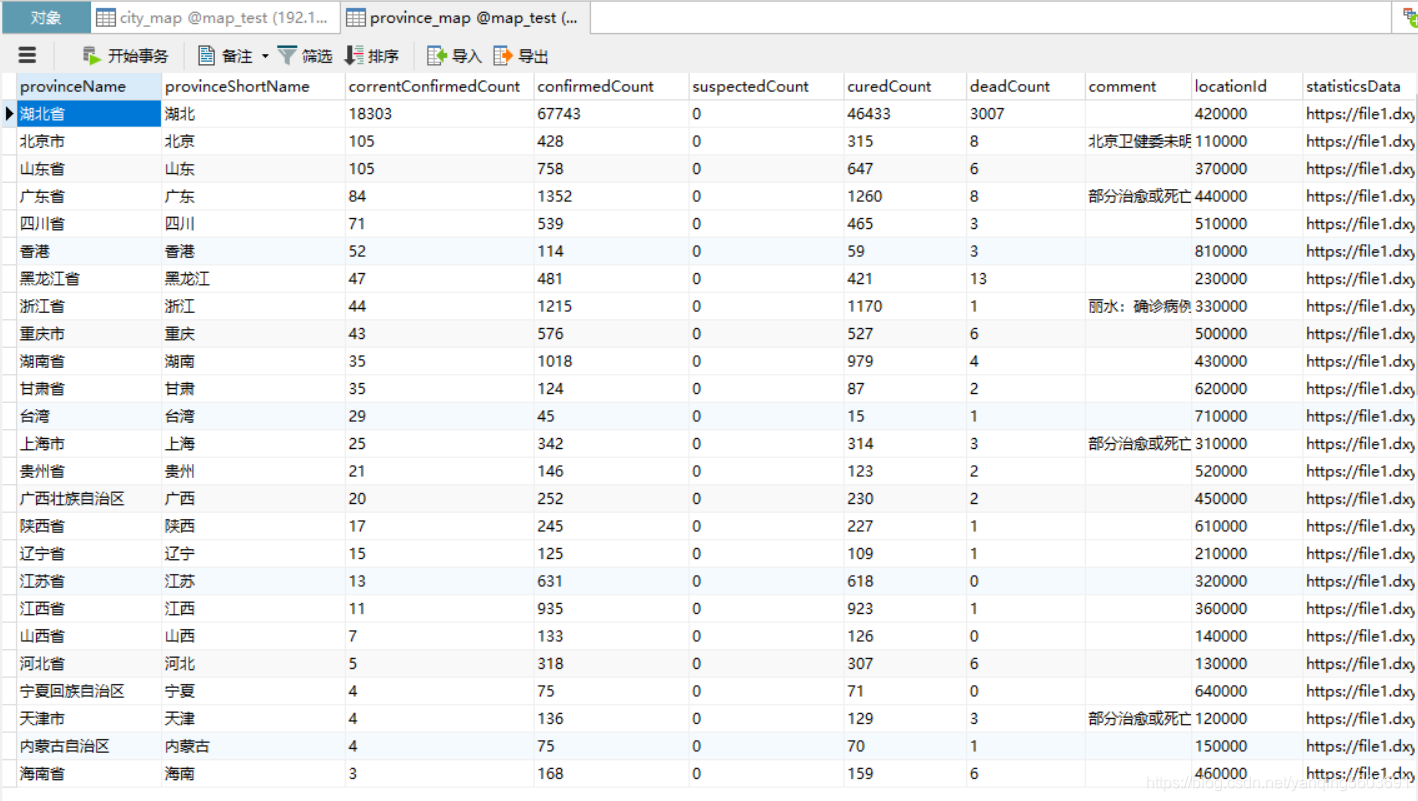The height and width of the screenshot is (801, 1418).
Task: Select the 黑龙江省 provinceName cell
Action: [x=89, y=279]
